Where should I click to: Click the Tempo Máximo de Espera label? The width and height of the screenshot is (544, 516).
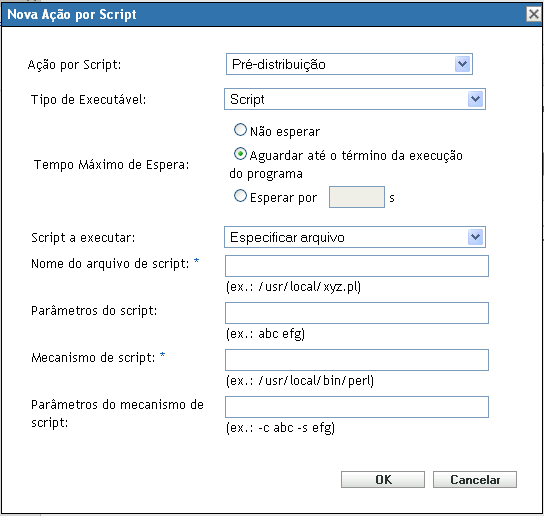(111, 164)
